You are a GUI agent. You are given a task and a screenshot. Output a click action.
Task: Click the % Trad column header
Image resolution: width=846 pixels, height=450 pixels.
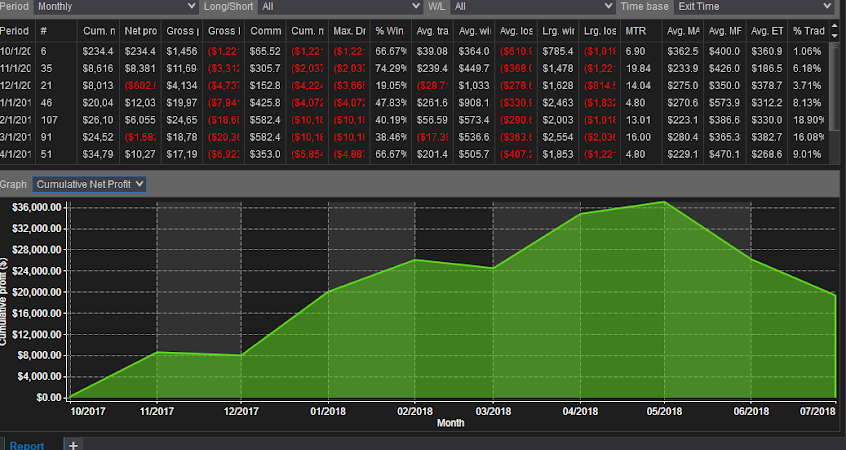(809, 31)
